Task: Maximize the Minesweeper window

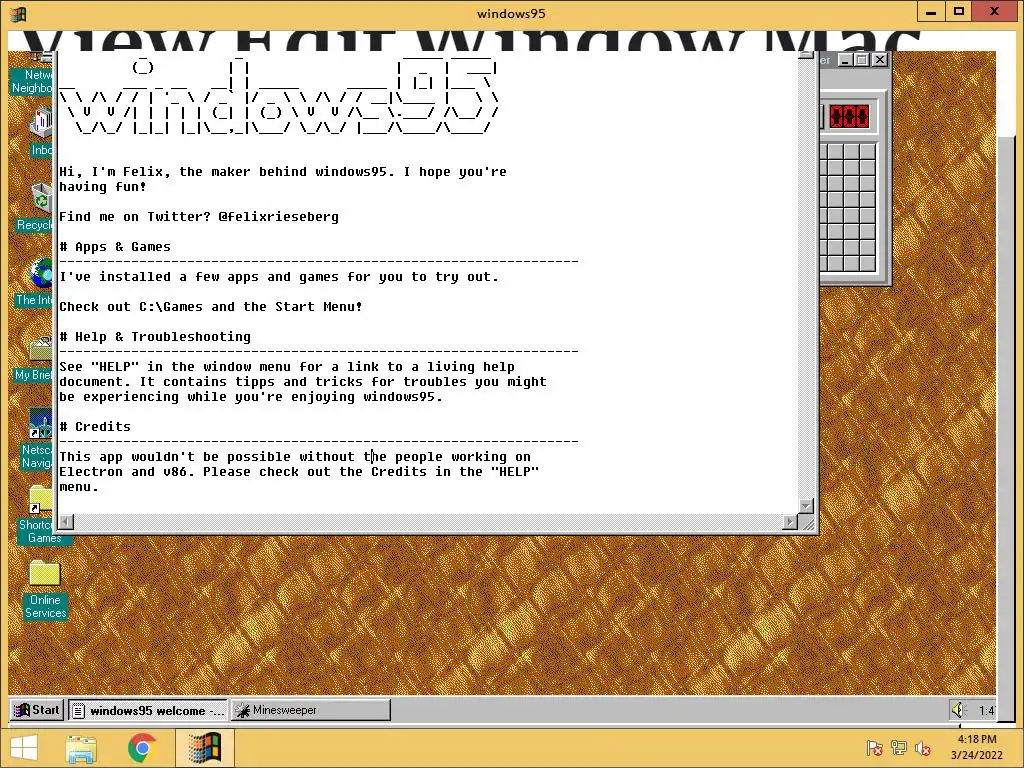Action: coord(861,60)
